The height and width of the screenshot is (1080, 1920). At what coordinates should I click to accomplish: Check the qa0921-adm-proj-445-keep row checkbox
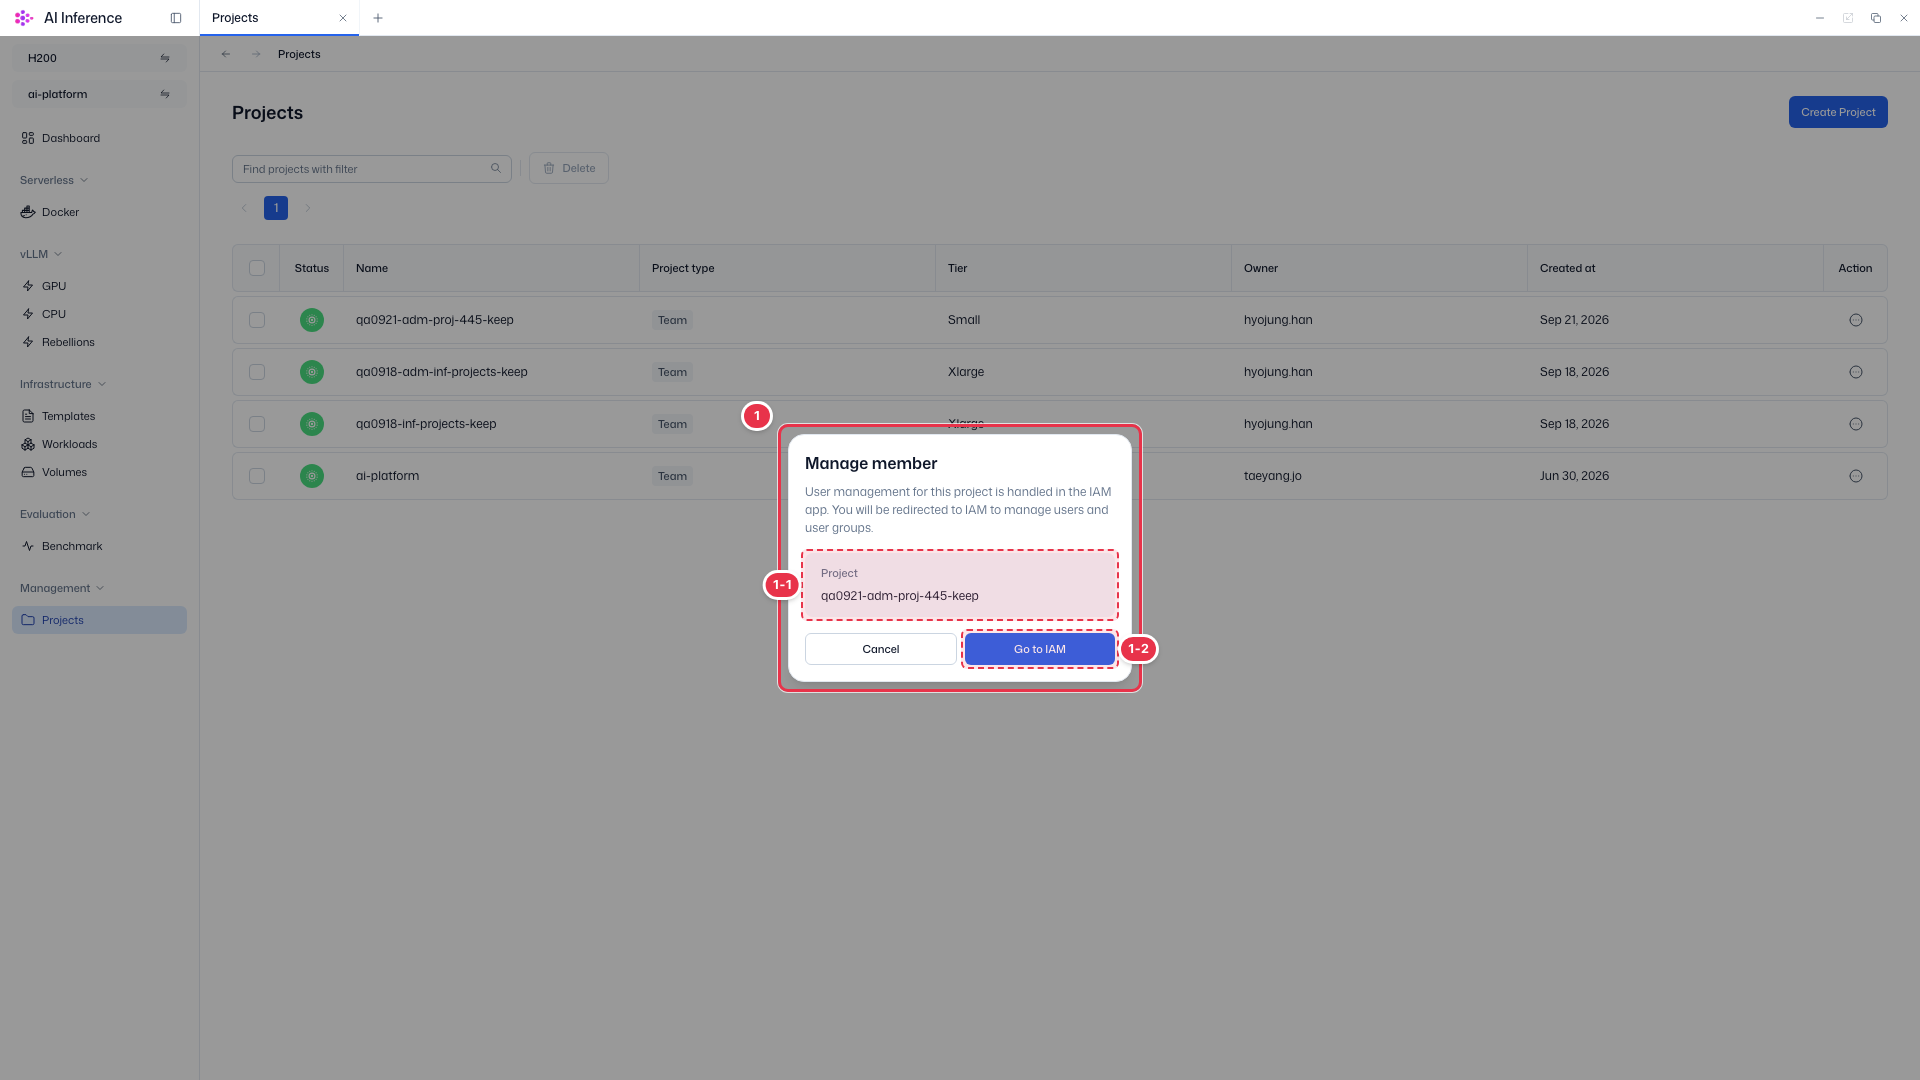pos(257,320)
